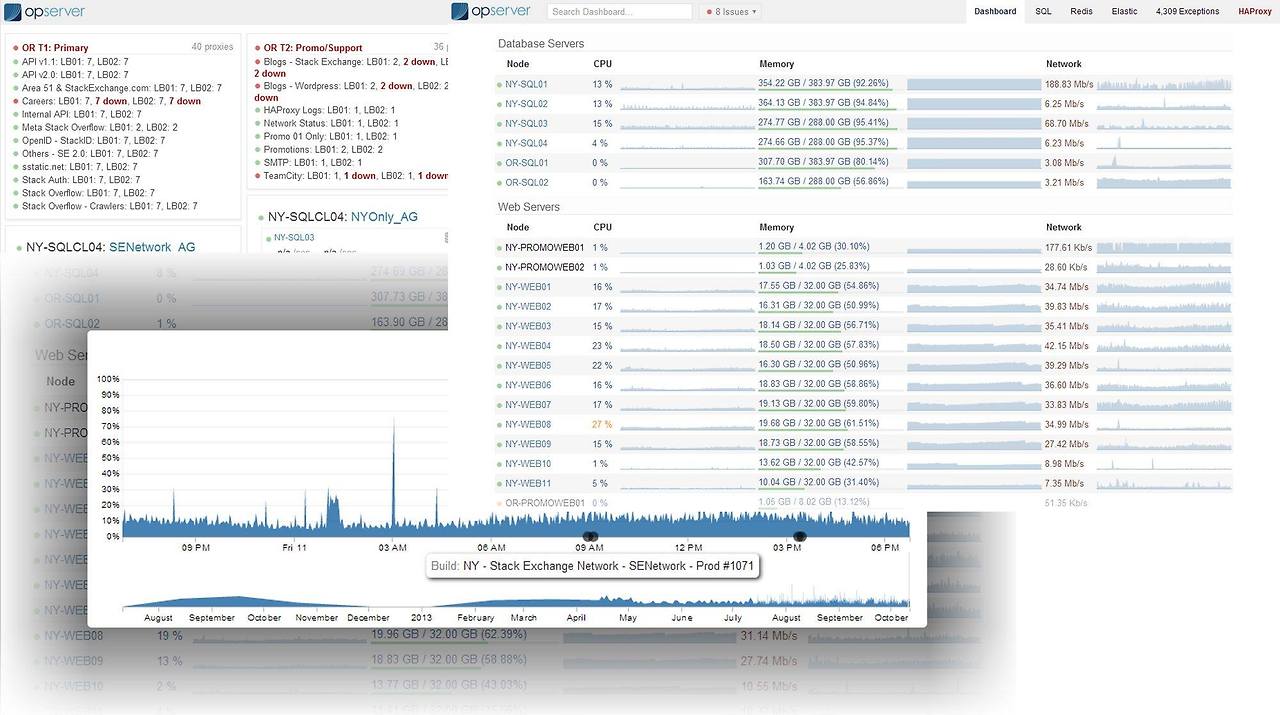Select the TeamCity proxy entry

coord(355,176)
